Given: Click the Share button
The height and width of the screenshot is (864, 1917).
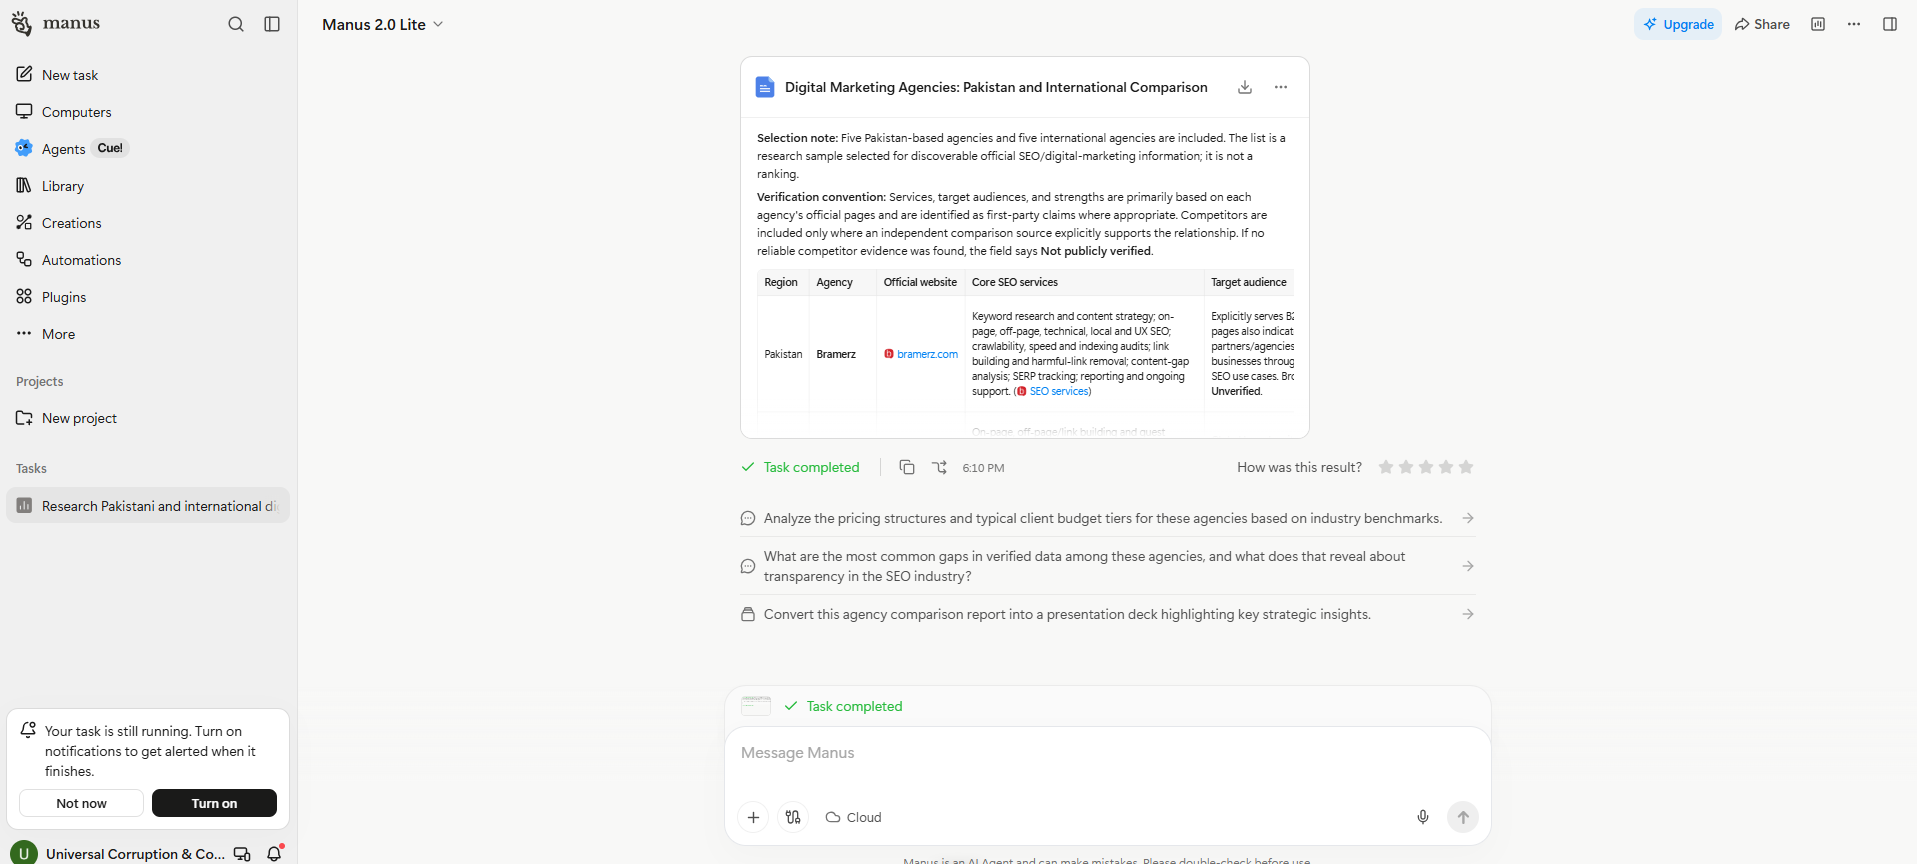Looking at the screenshot, I should click(1762, 24).
